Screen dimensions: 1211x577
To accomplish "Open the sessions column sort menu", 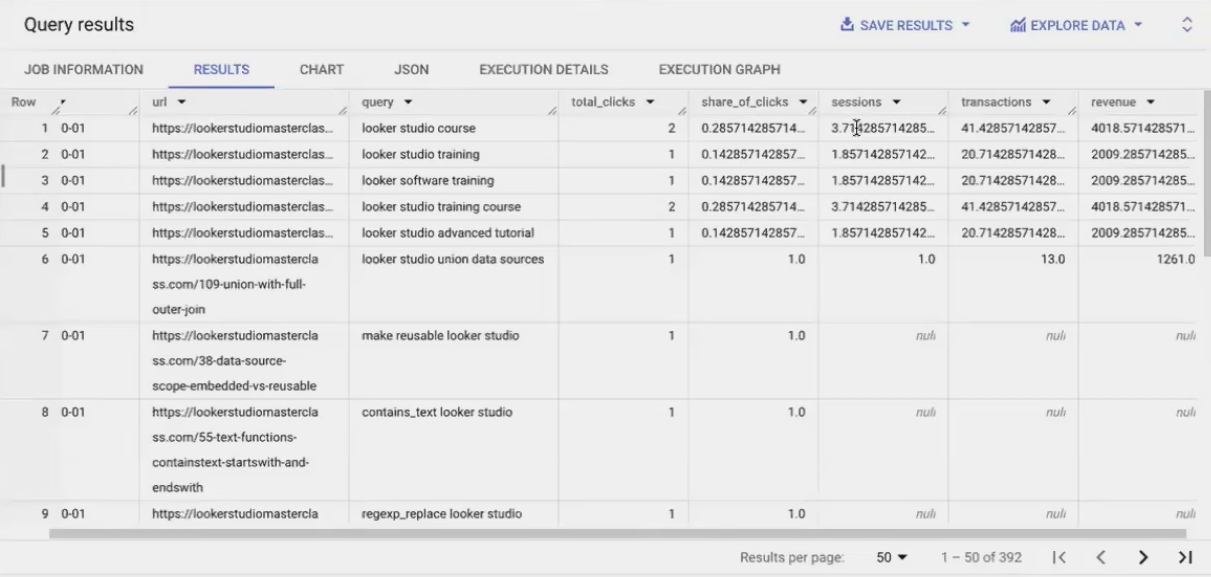I will coord(896,102).
